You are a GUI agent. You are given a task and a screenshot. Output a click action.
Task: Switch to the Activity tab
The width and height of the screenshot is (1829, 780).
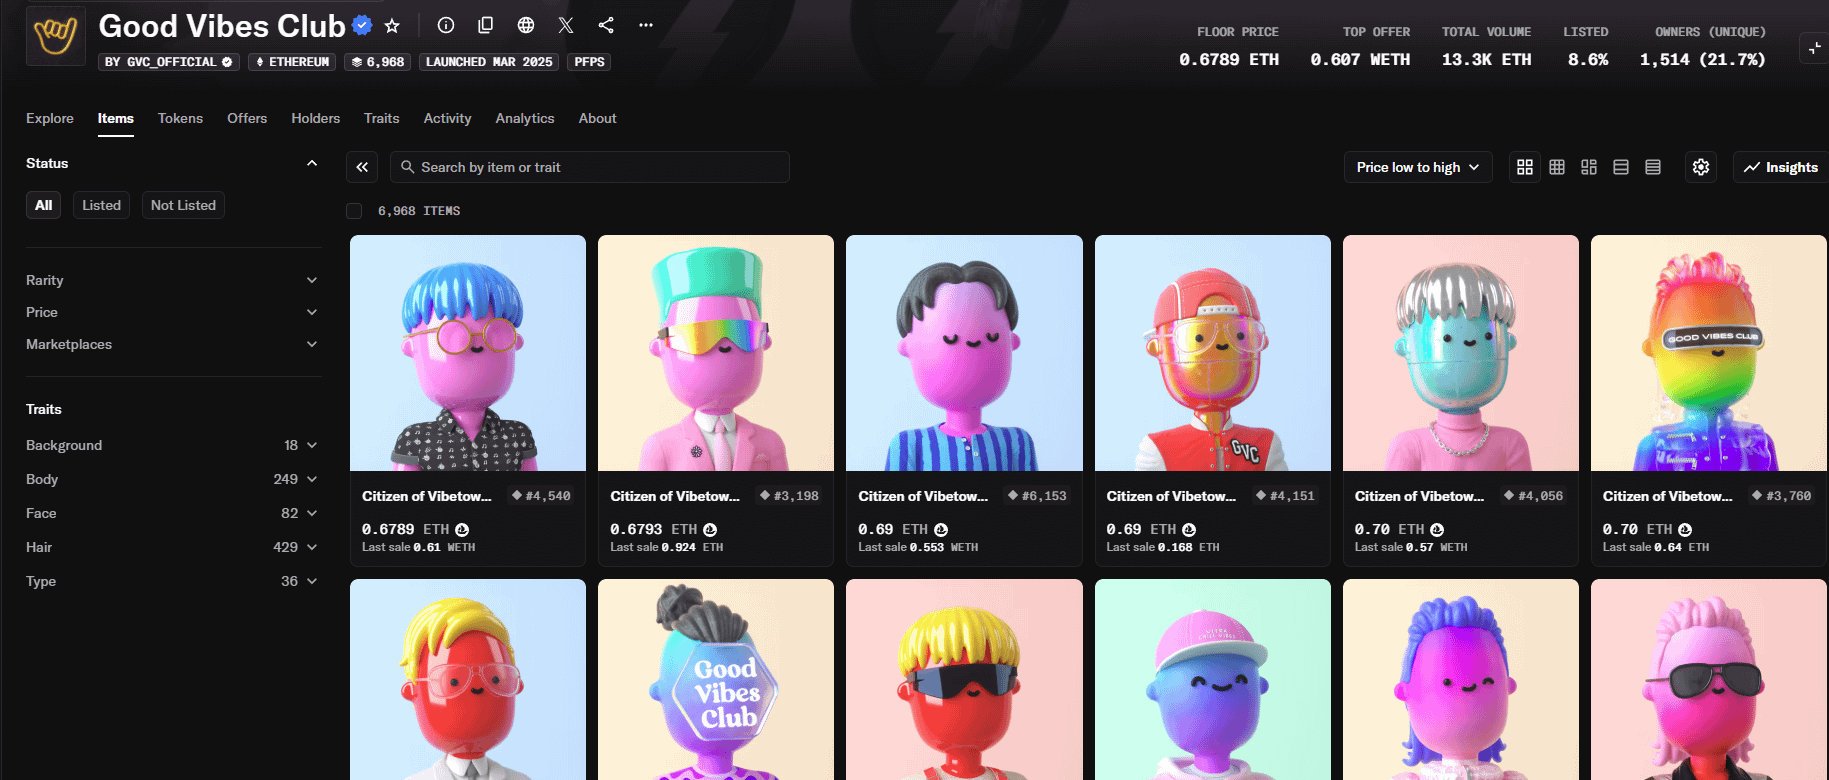447,118
